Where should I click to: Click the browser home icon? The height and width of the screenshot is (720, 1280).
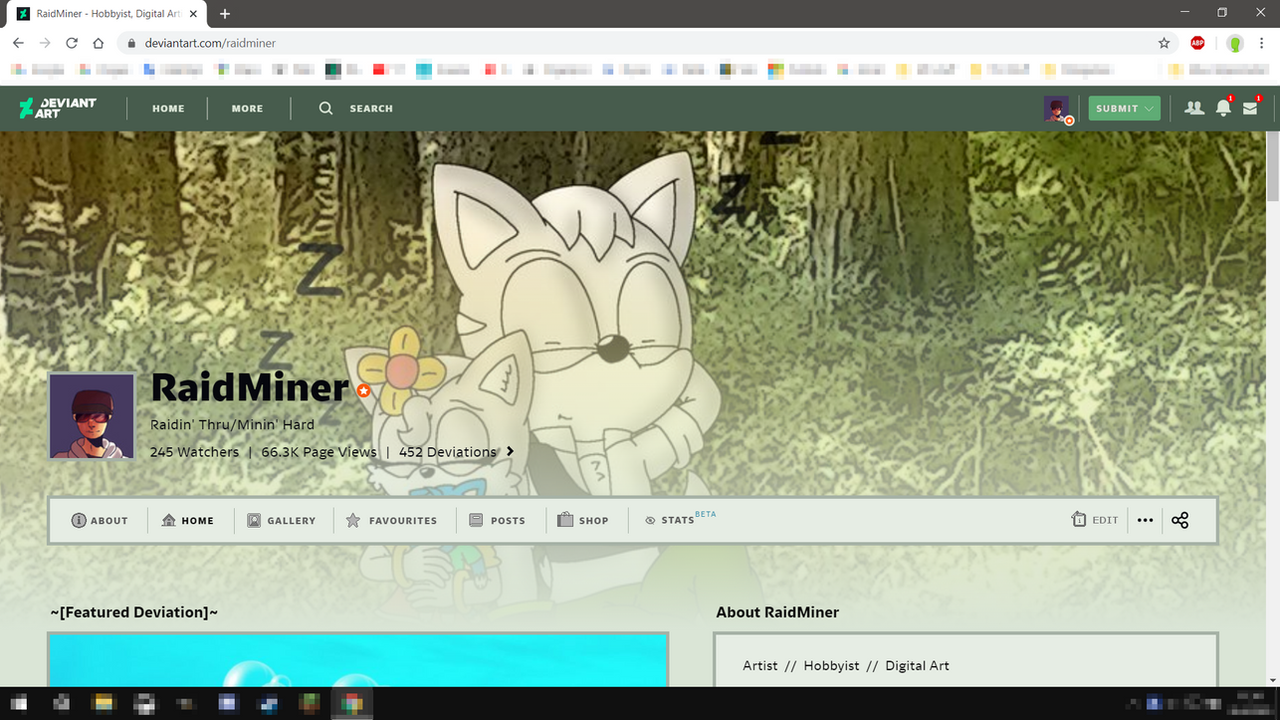click(98, 43)
